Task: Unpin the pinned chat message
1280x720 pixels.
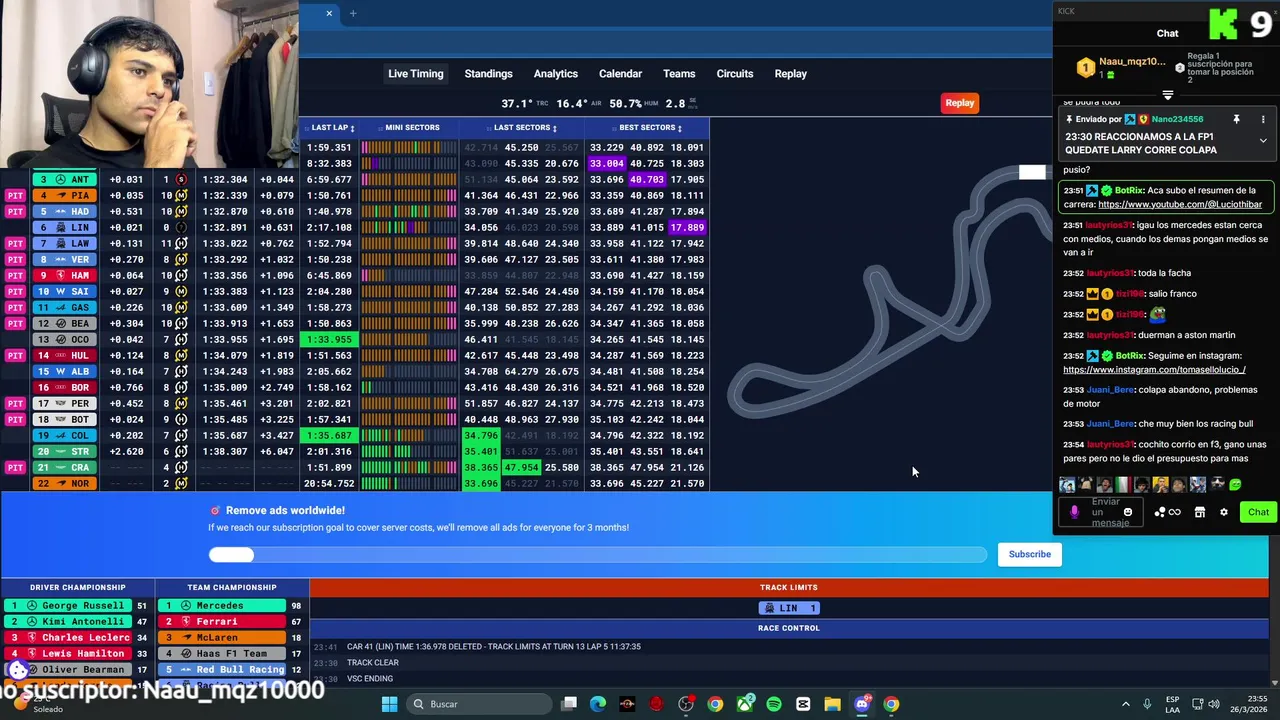Action: pyautogui.click(x=1236, y=119)
